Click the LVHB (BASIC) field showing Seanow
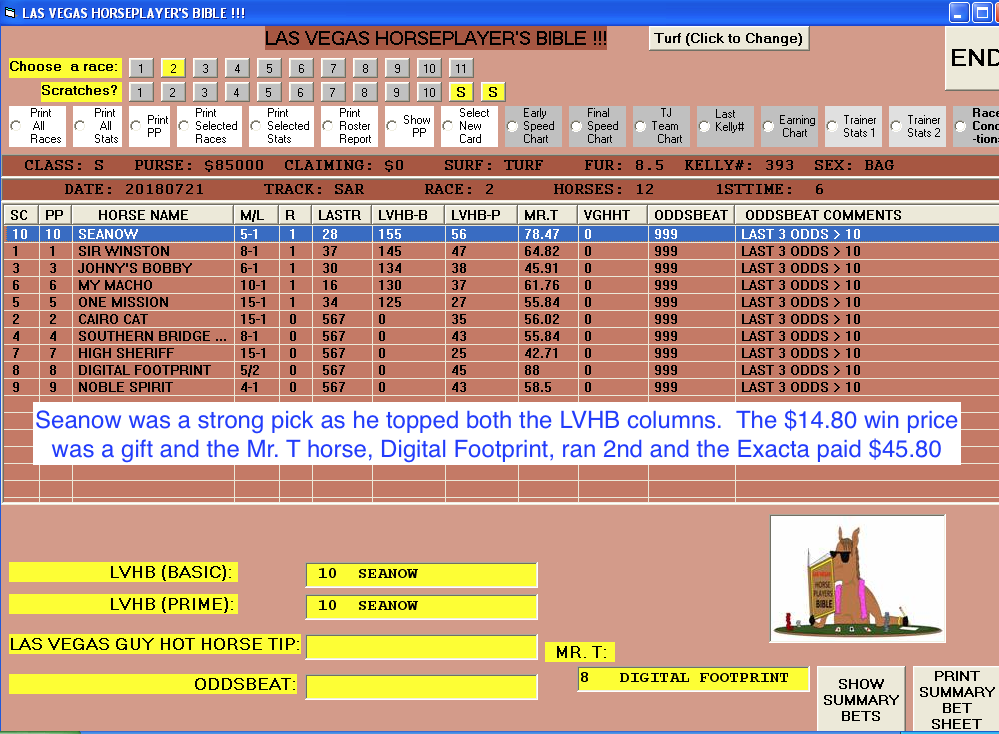 [422, 574]
